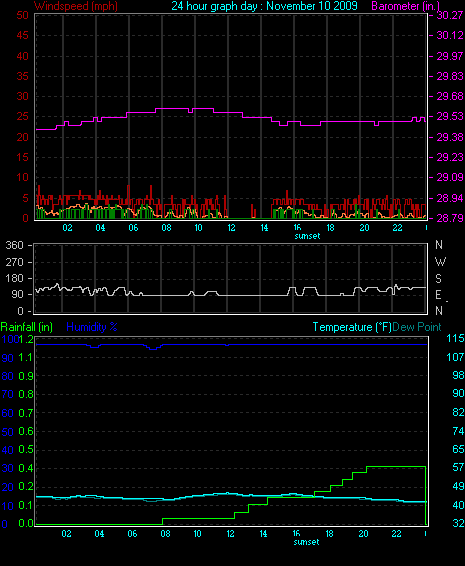
Task: Click rainfall axis value 0.9
Action: pyautogui.click(x=26, y=376)
